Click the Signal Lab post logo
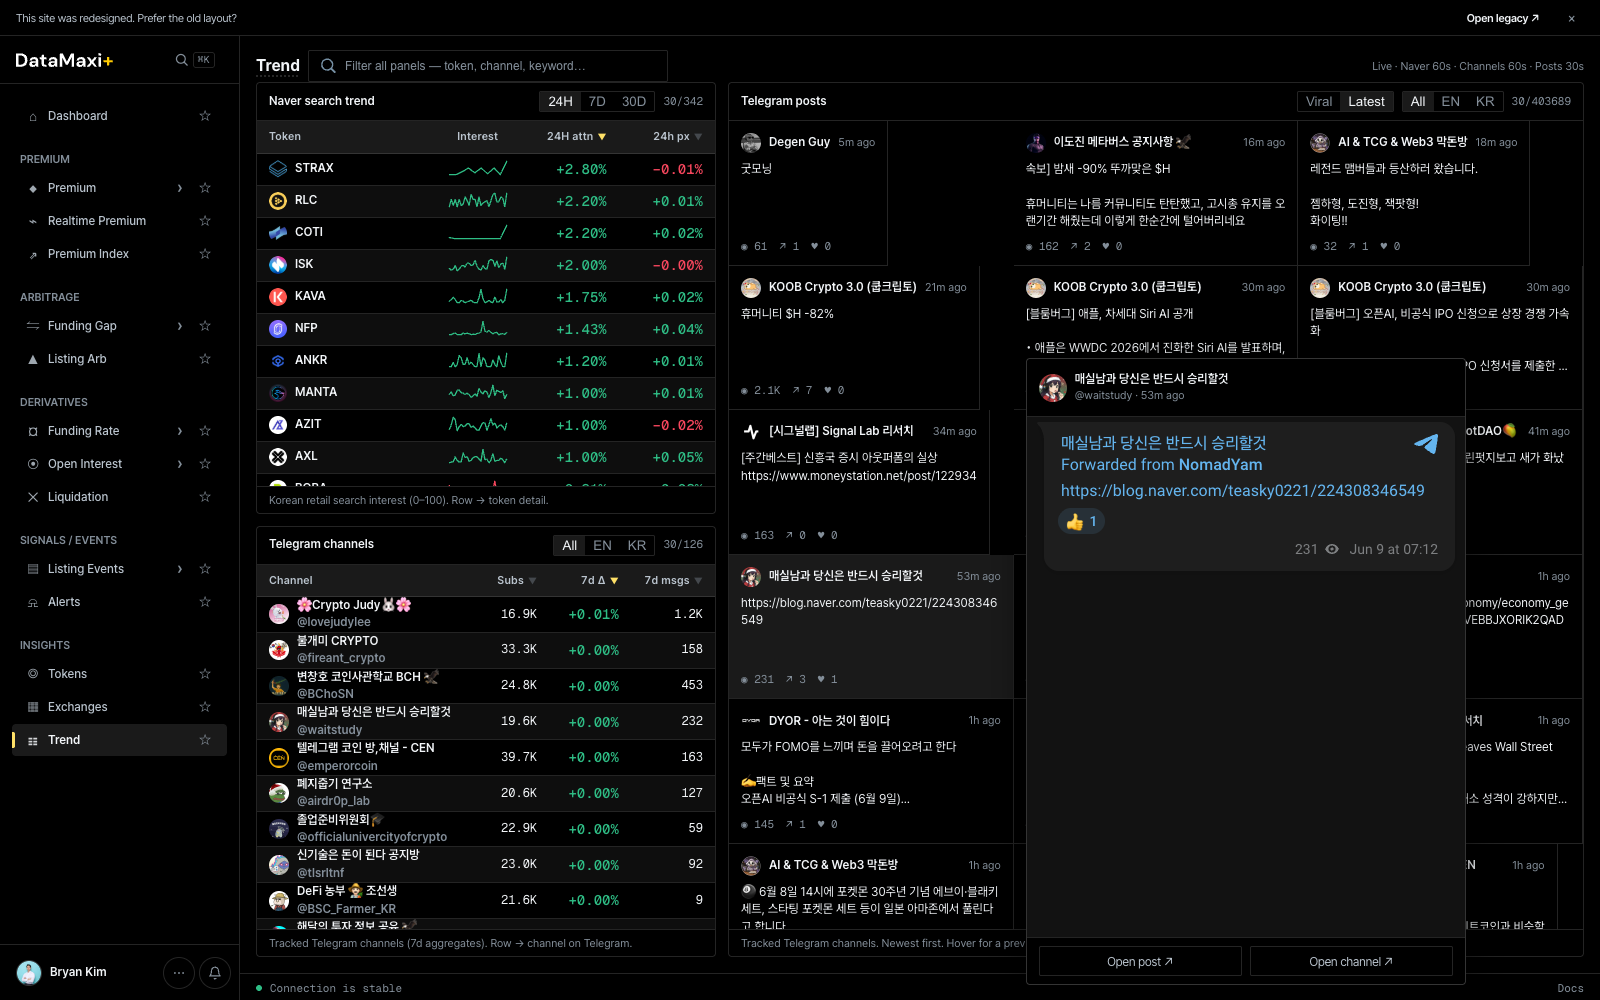This screenshot has width=1600, height=1000. (x=751, y=432)
